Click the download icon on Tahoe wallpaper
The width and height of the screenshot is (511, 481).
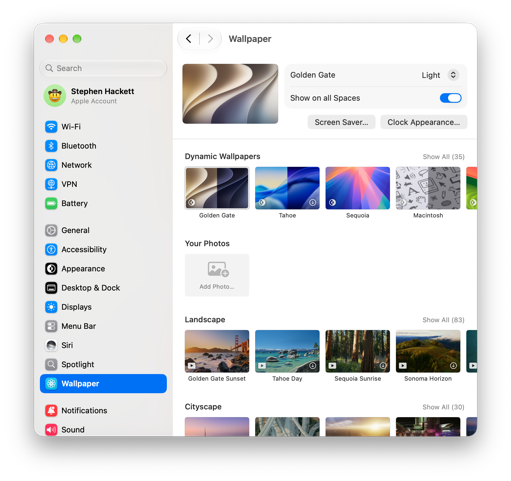pyautogui.click(x=312, y=202)
